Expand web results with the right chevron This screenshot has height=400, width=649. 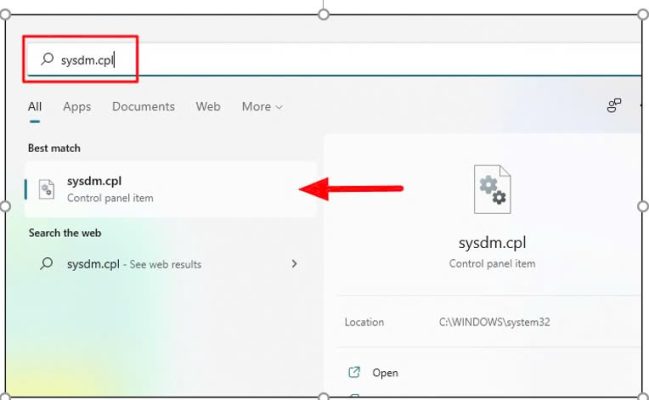tap(294, 264)
